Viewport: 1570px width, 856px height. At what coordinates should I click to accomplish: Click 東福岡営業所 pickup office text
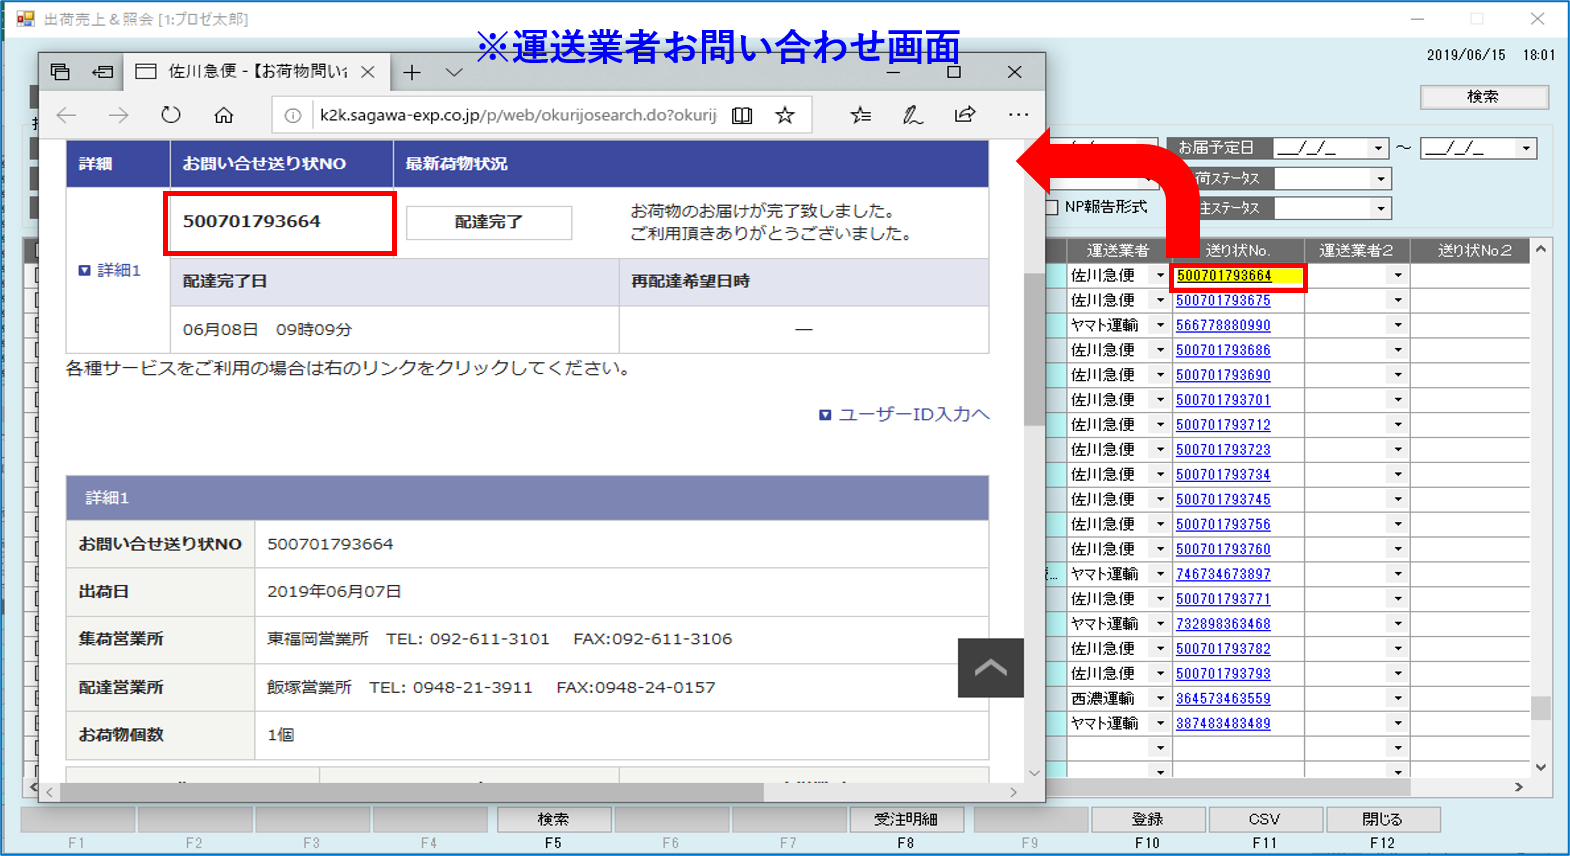coord(318,639)
